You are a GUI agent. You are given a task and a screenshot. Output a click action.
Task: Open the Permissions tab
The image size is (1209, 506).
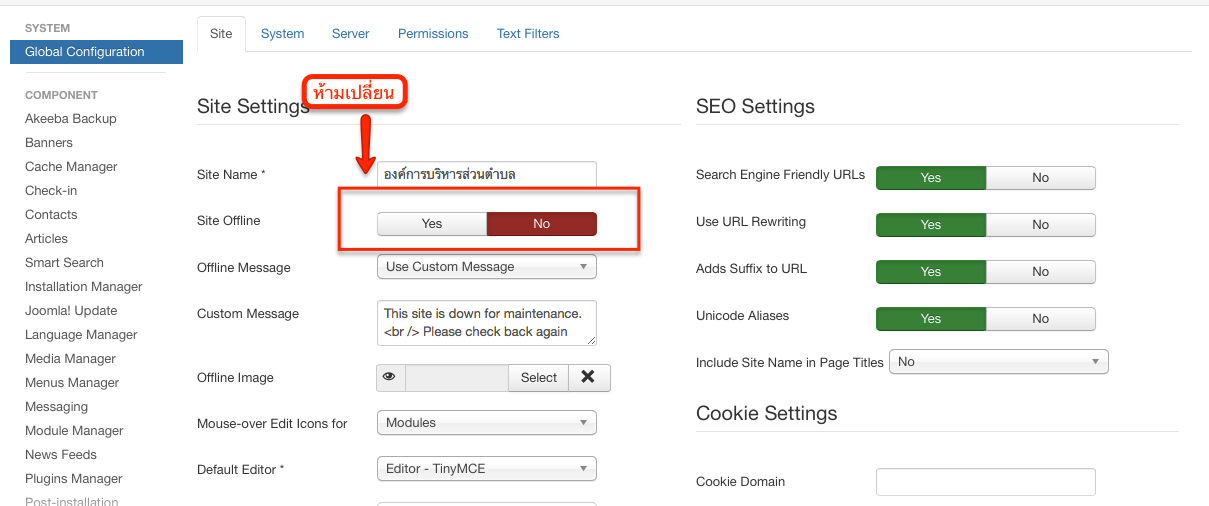433,34
